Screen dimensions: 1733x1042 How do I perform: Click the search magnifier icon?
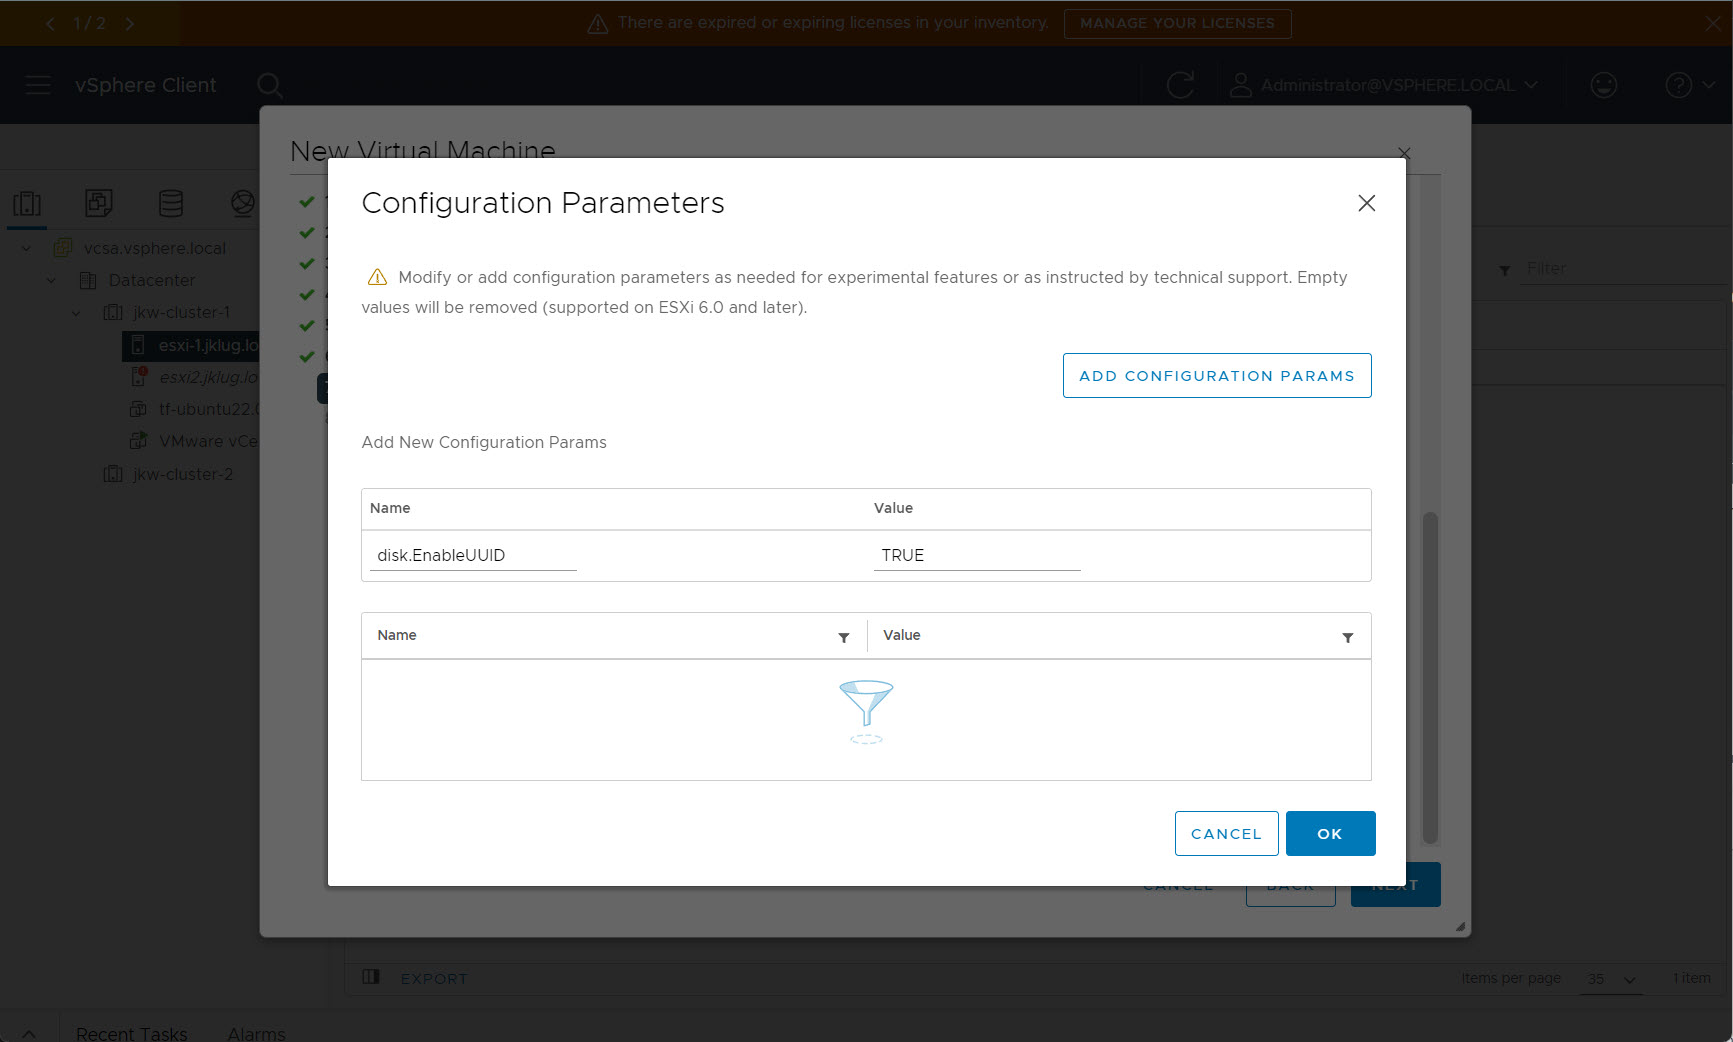pyautogui.click(x=269, y=85)
